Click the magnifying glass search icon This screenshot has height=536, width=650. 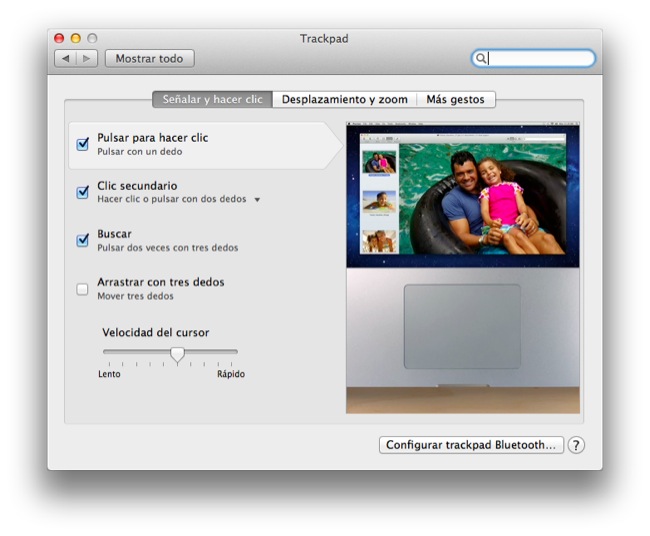point(481,59)
